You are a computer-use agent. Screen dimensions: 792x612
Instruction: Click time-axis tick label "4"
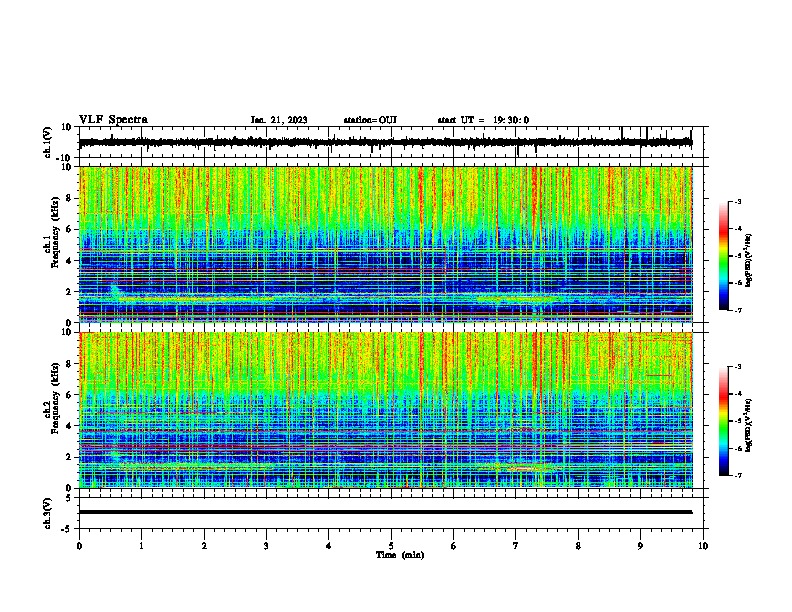[x=329, y=546]
